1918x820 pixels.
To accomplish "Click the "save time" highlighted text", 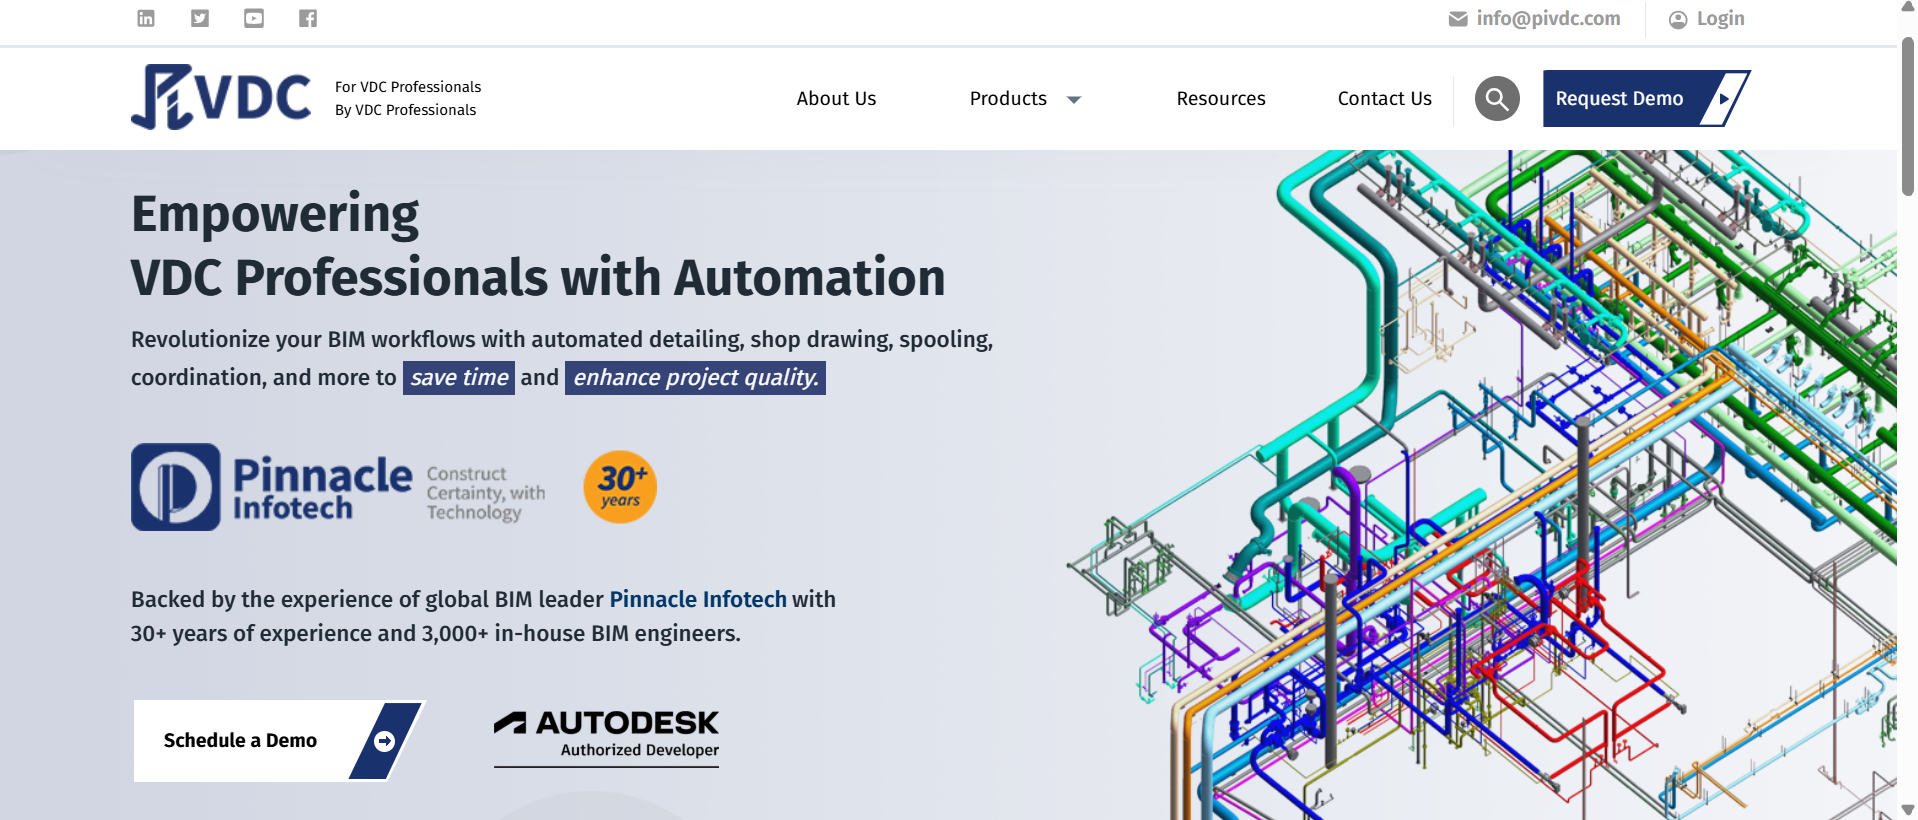I will coord(459,378).
